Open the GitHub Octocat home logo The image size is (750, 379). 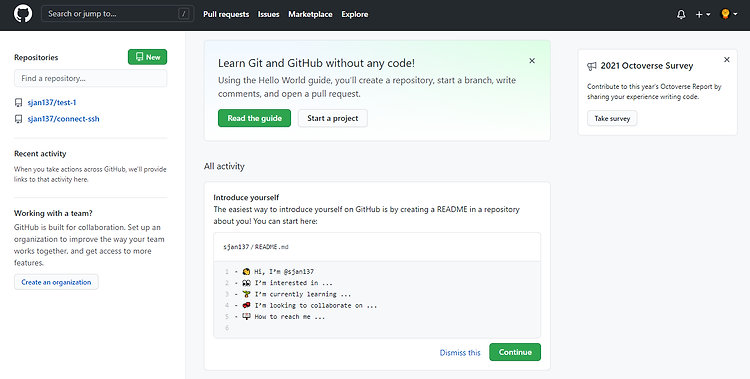click(x=22, y=13)
